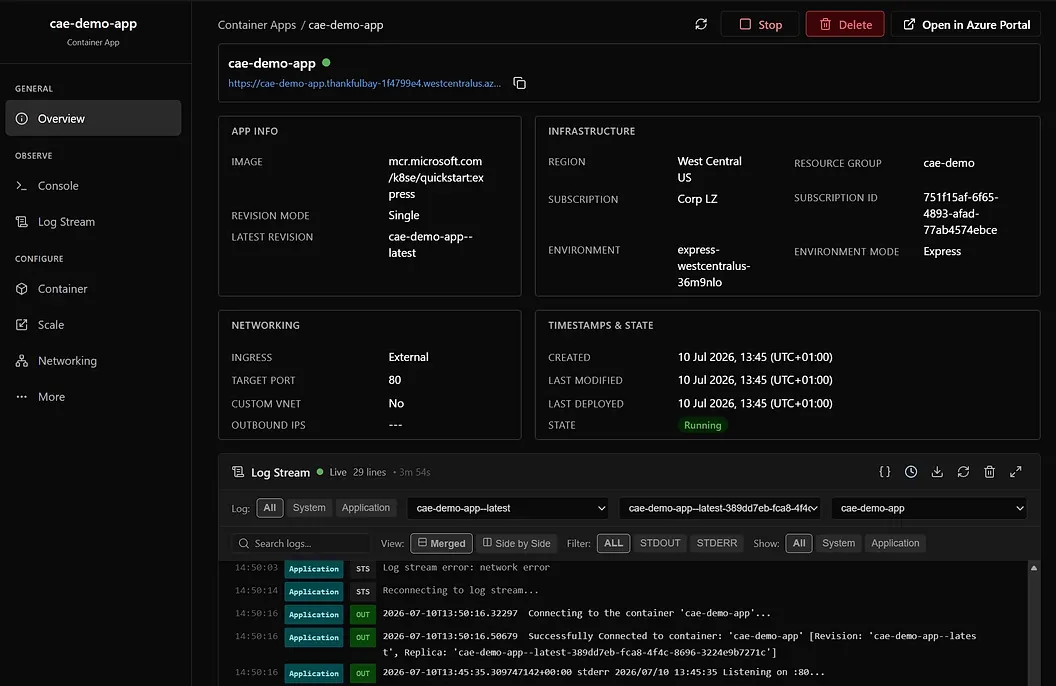Image resolution: width=1056 pixels, height=686 pixels.
Task: Click the 'Log stream error: network error' line
Action: coord(466,568)
